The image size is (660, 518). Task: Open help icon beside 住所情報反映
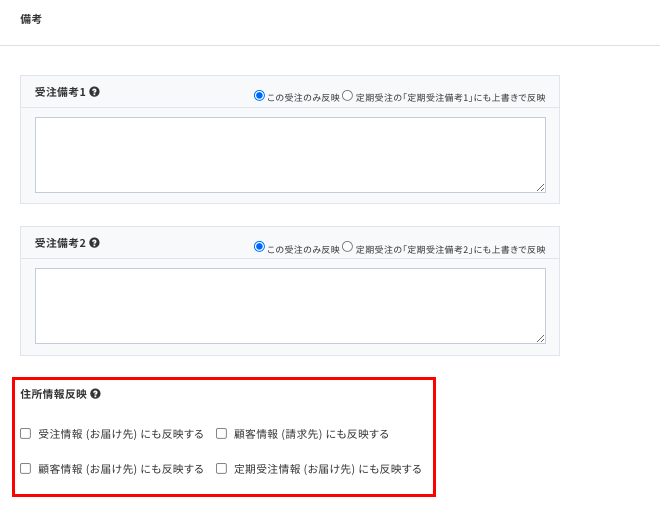[96, 394]
